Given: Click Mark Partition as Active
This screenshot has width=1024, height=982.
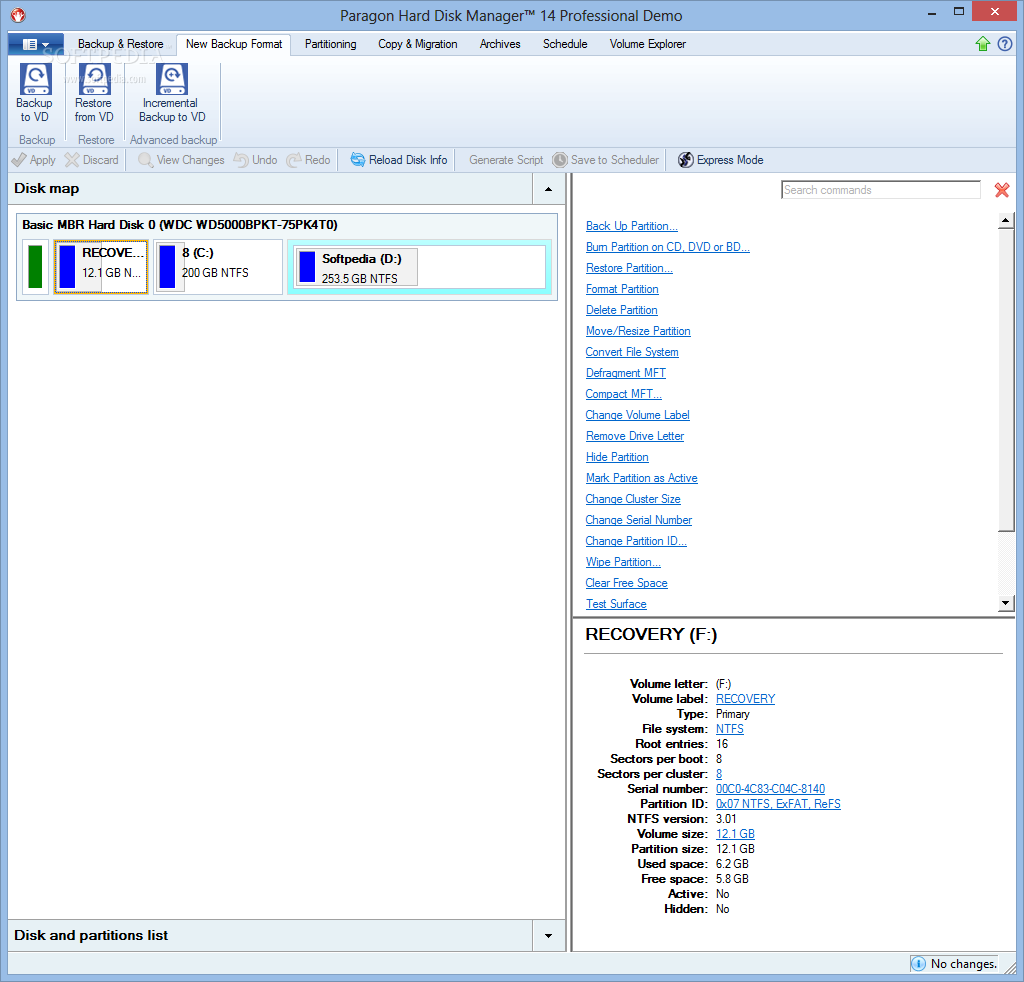Looking at the screenshot, I should click(x=641, y=478).
